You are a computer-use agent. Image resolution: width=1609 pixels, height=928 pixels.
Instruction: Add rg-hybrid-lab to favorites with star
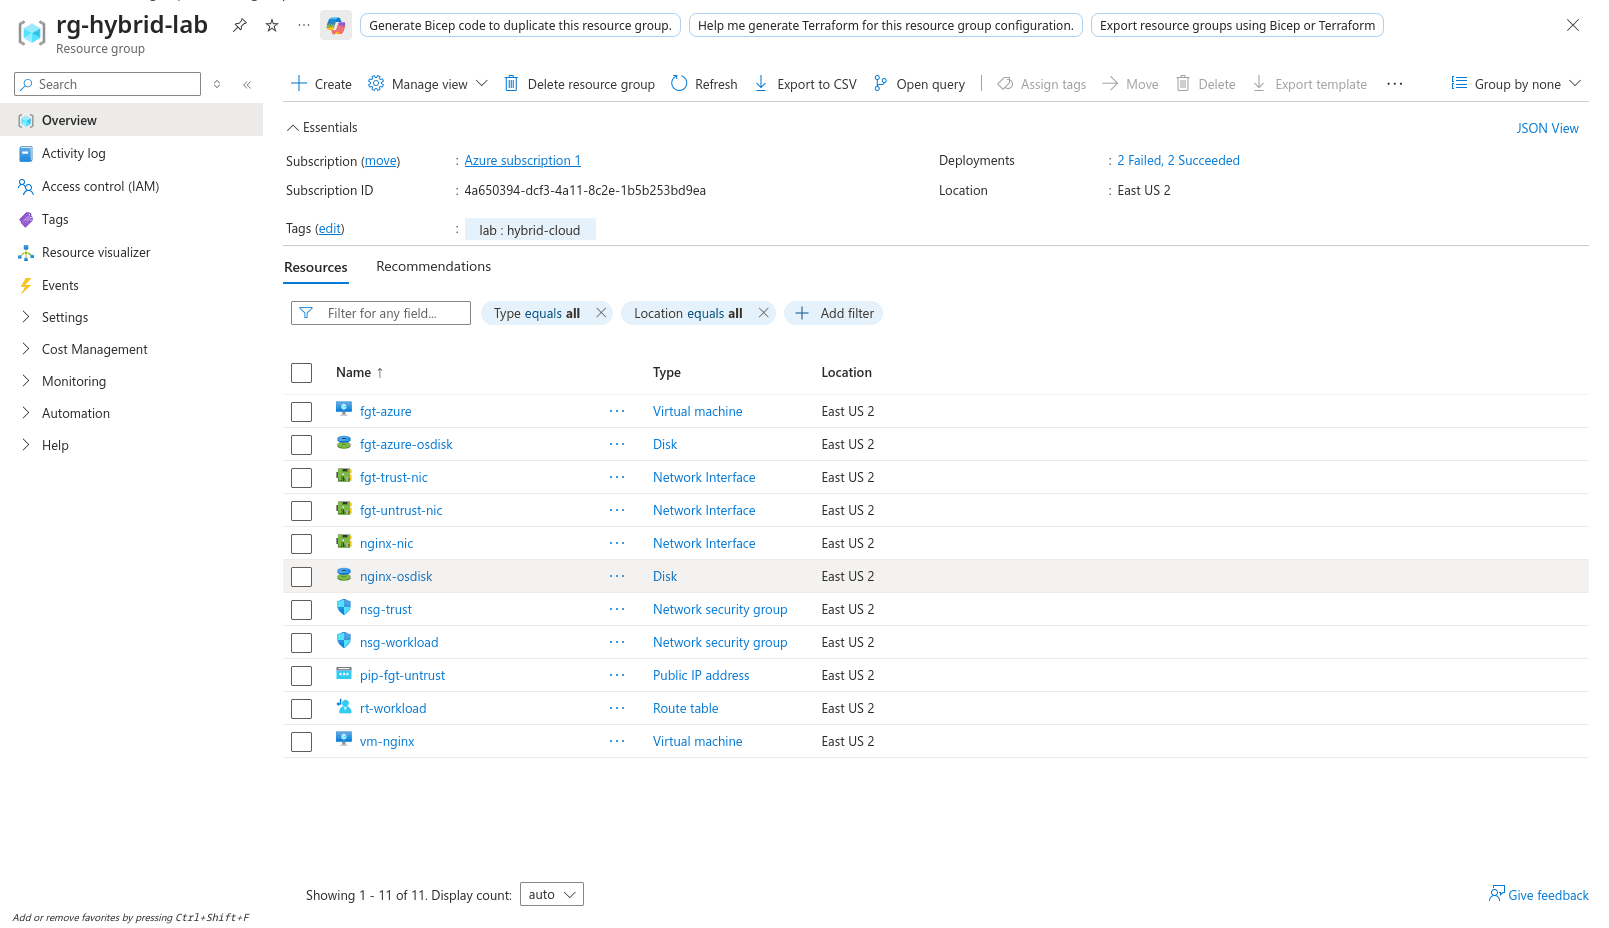point(272,26)
